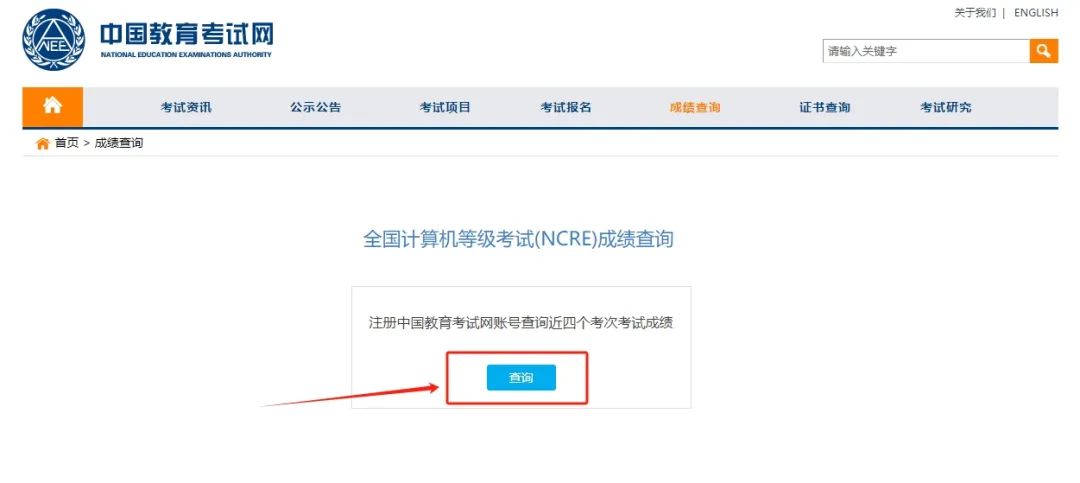Image resolution: width=1080 pixels, height=483 pixels.
Task: Select the highlighted 成绩查询 tab
Action: [x=695, y=107]
